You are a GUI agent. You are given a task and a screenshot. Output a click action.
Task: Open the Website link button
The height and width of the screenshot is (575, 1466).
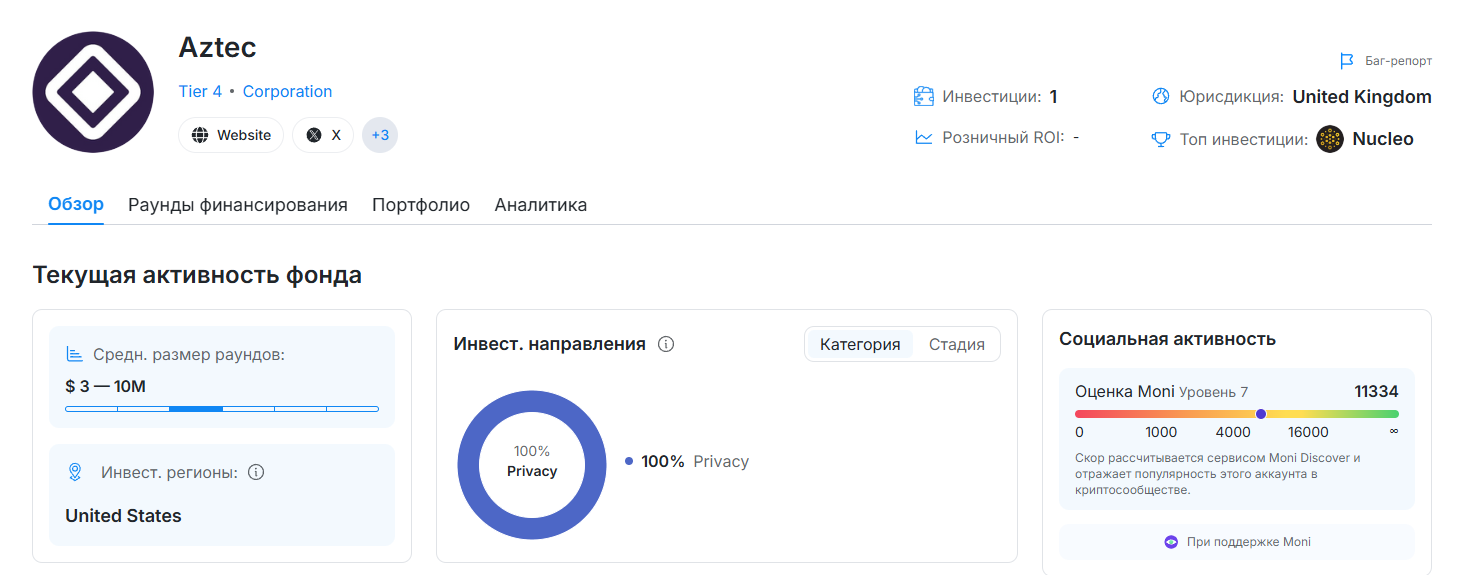pyautogui.click(x=231, y=135)
